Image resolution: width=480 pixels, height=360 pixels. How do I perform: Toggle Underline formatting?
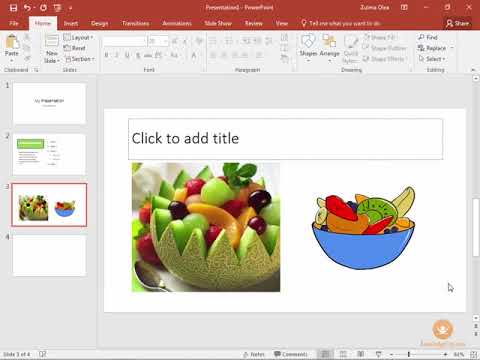tap(127, 56)
